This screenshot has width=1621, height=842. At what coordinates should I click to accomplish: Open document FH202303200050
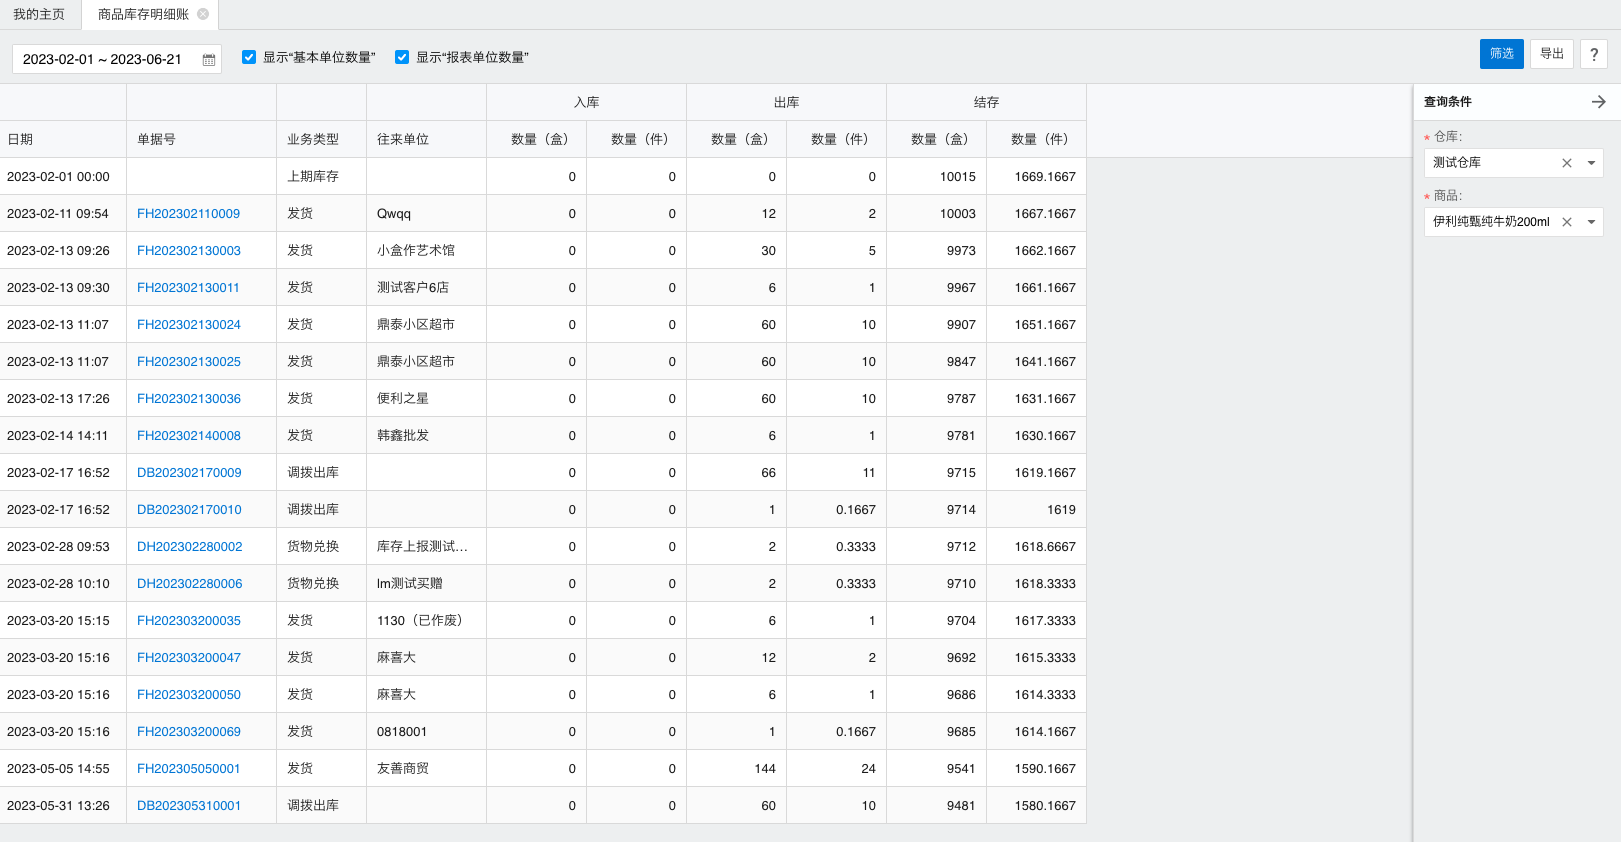pos(188,695)
